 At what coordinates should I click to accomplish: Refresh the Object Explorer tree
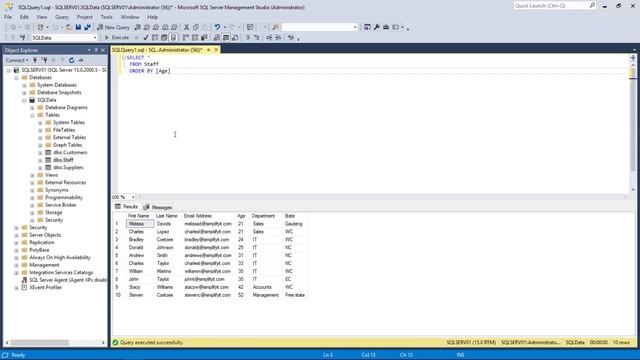(71, 60)
